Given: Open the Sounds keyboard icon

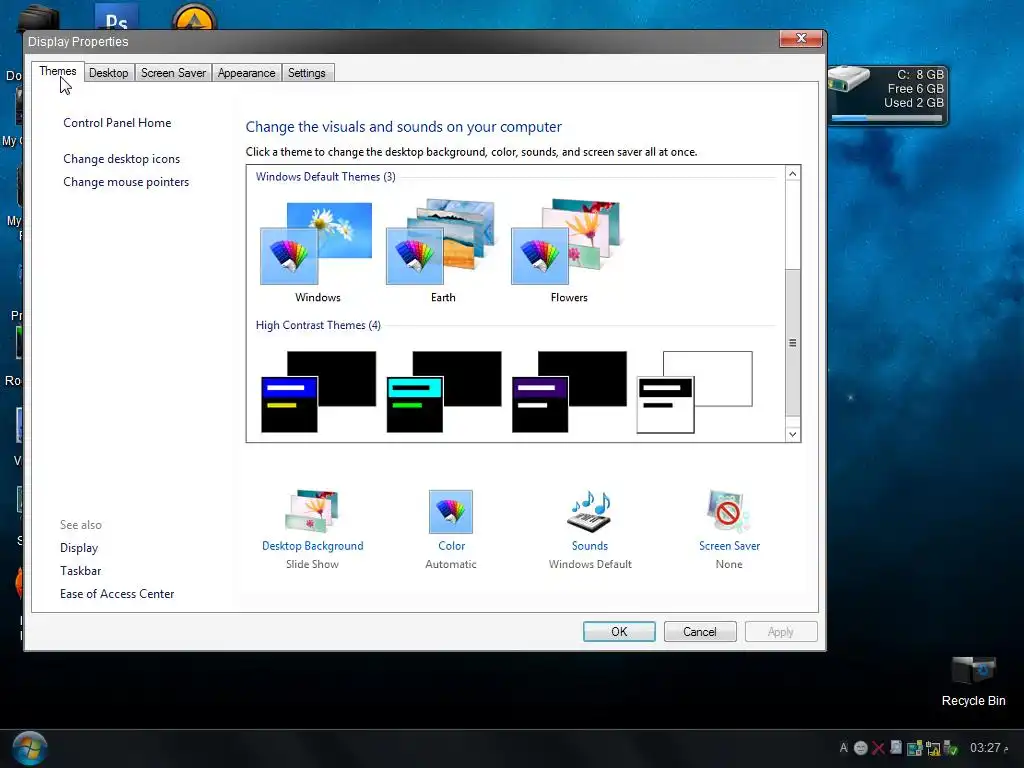Looking at the screenshot, I should tap(590, 511).
